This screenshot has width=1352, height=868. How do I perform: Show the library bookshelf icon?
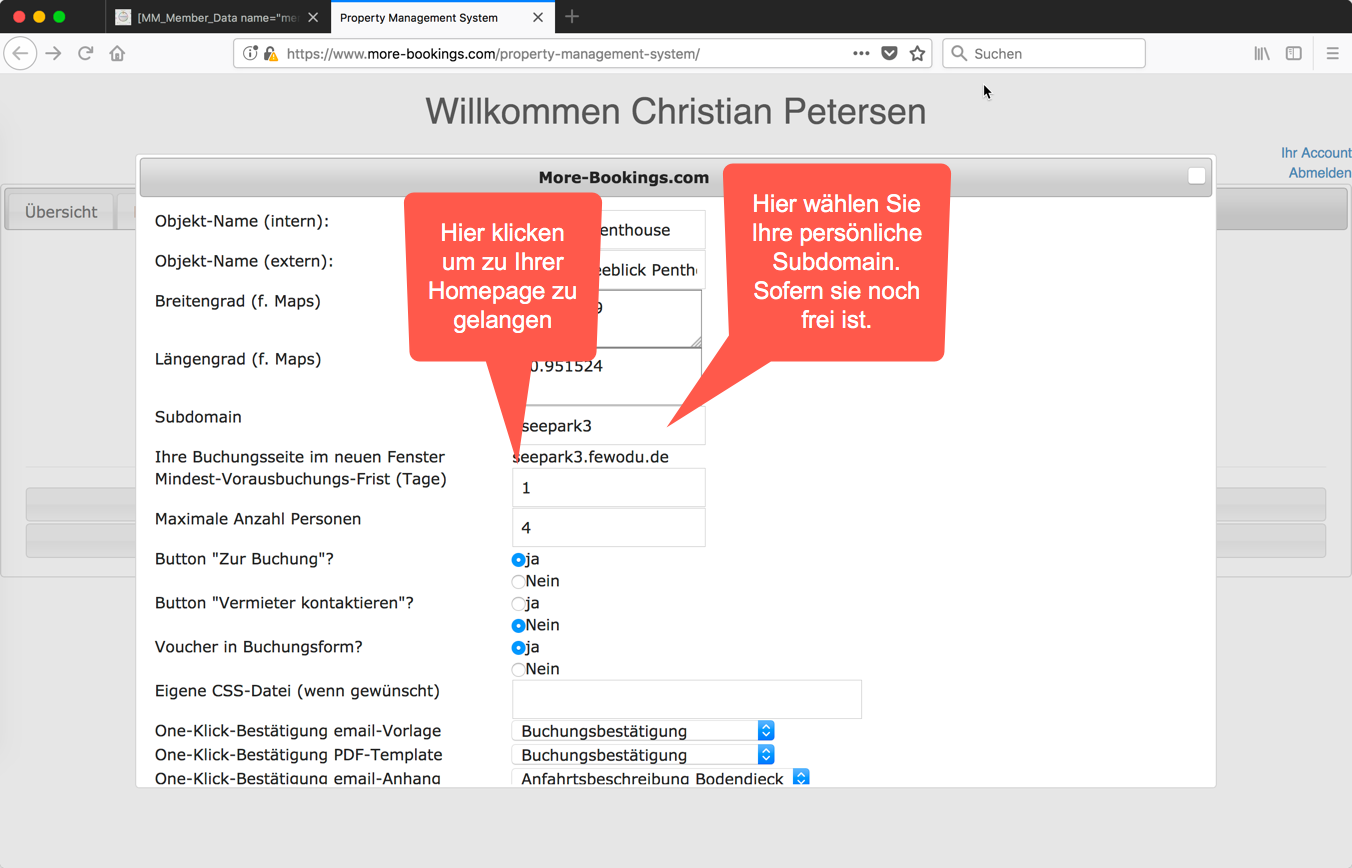tap(1262, 54)
